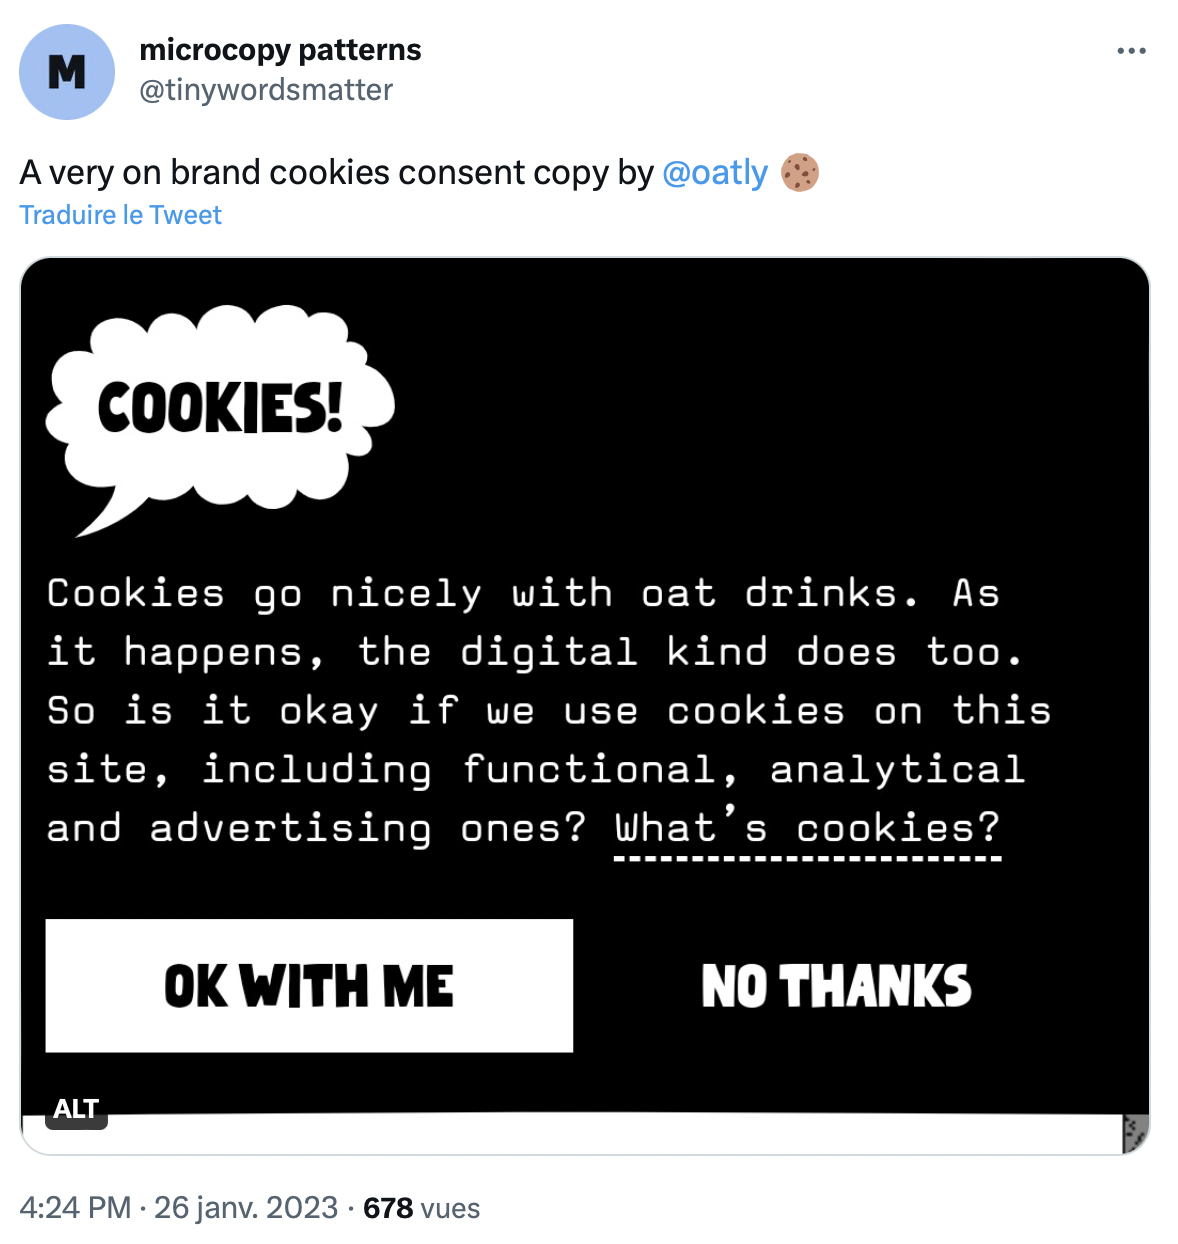The width and height of the screenshot is (1178, 1244).
Task: Open the @oatly mention link
Action: point(715,173)
